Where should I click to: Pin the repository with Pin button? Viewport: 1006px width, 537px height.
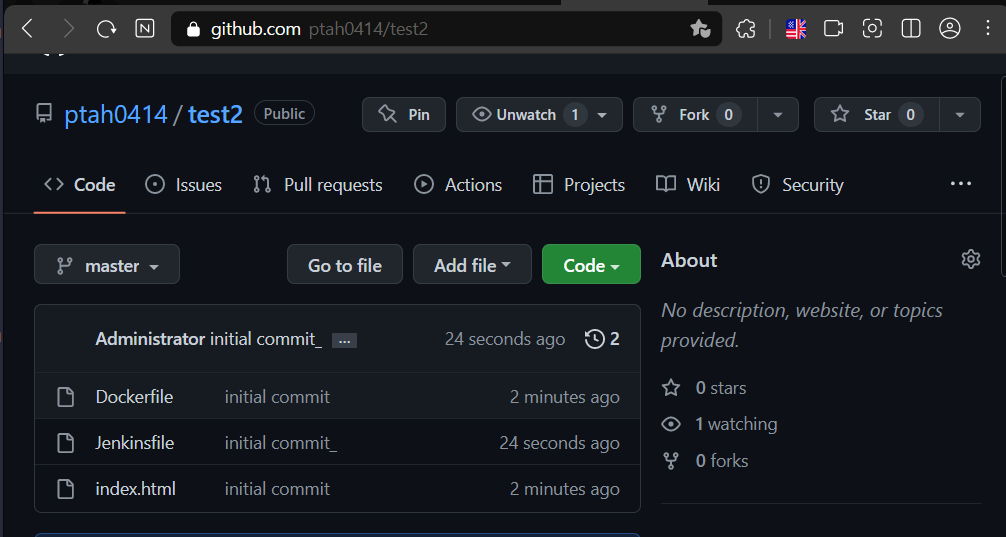(404, 115)
